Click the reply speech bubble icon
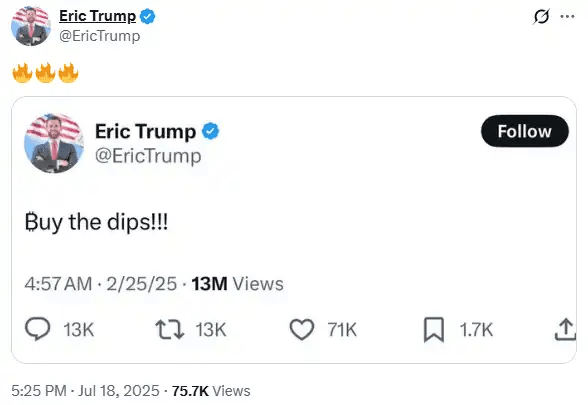The width and height of the screenshot is (588, 405). (38, 329)
